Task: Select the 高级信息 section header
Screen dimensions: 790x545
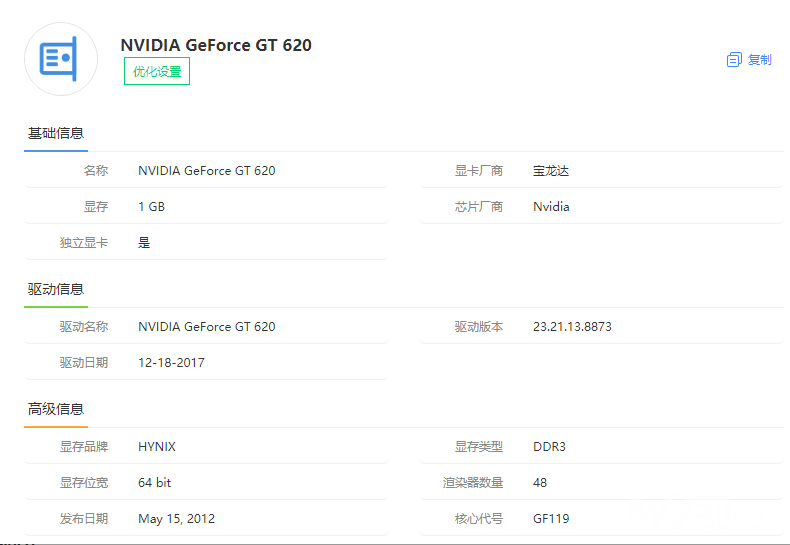Action: [56, 409]
